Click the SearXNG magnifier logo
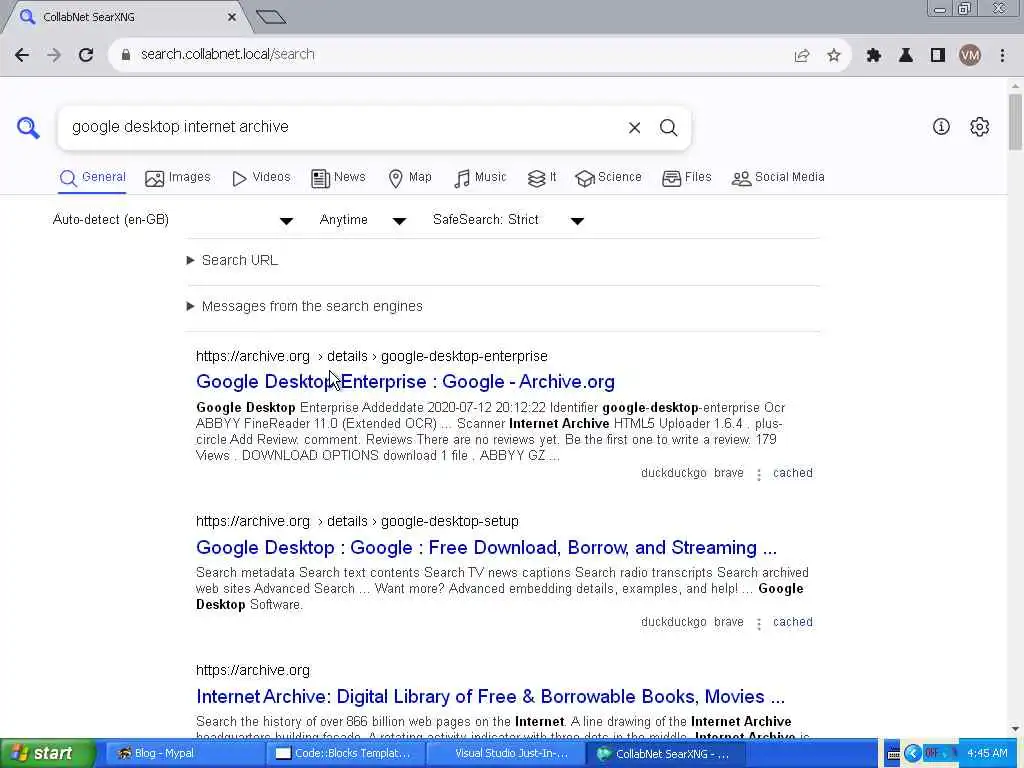 pos(28,127)
